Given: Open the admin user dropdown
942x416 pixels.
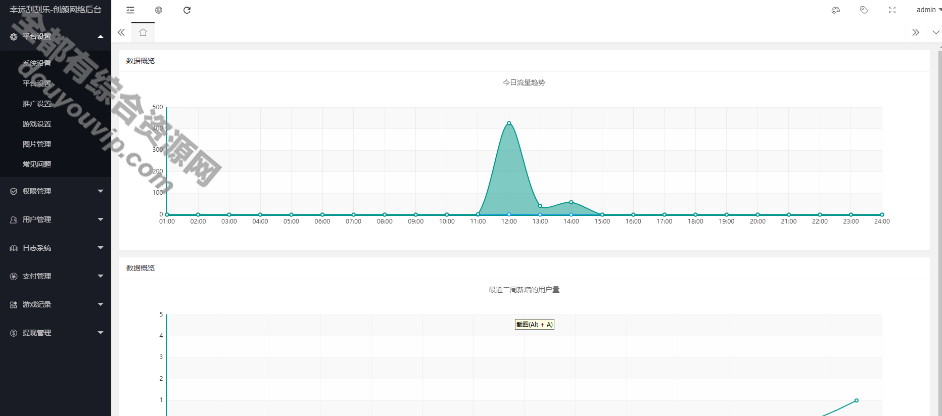Looking at the screenshot, I should pyautogui.click(x=928, y=10).
